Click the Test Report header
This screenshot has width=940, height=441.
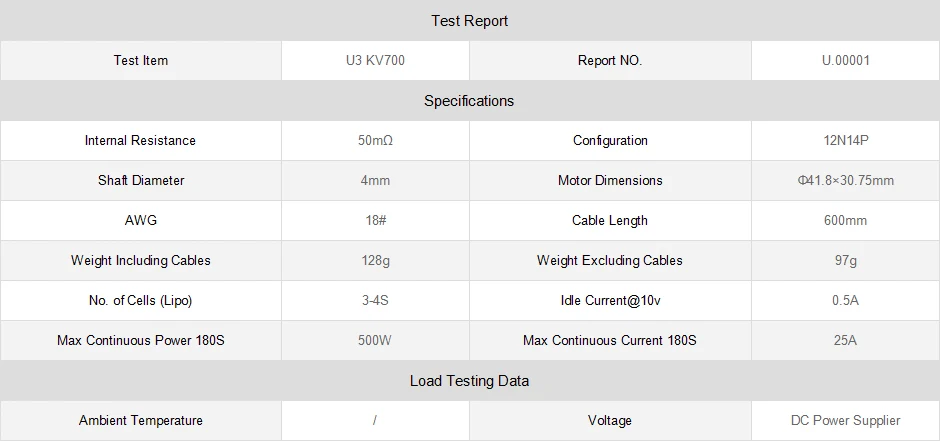(469, 20)
